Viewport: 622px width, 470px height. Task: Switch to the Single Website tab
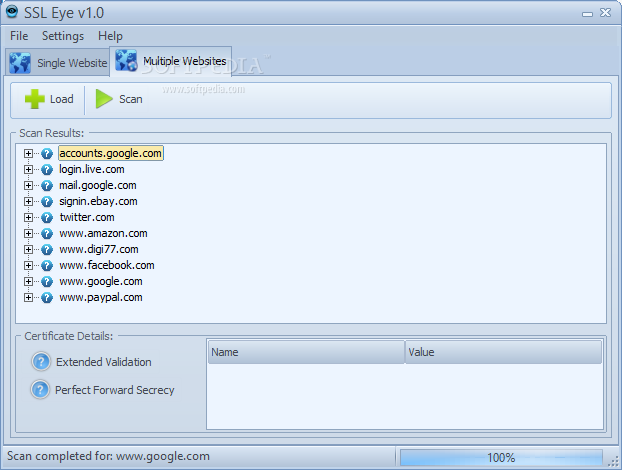click(58, 63)
